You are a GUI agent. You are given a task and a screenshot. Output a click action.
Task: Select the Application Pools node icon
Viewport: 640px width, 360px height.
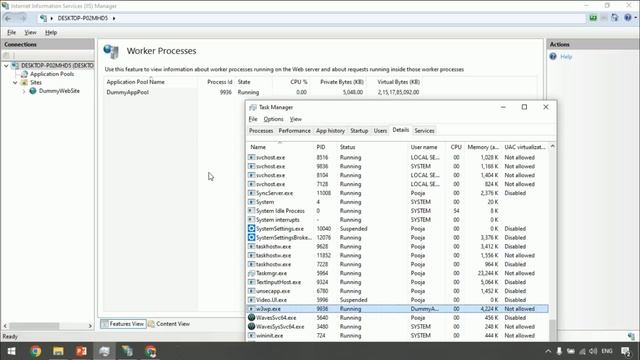click(x=24, y=74)
